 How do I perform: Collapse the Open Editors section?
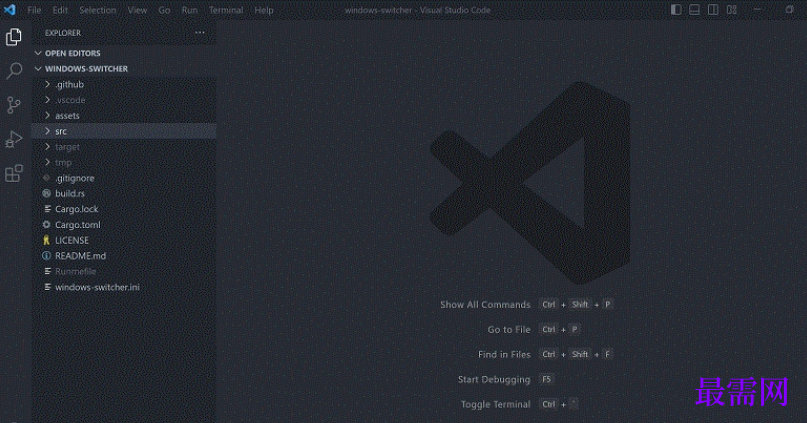(38, 53)
